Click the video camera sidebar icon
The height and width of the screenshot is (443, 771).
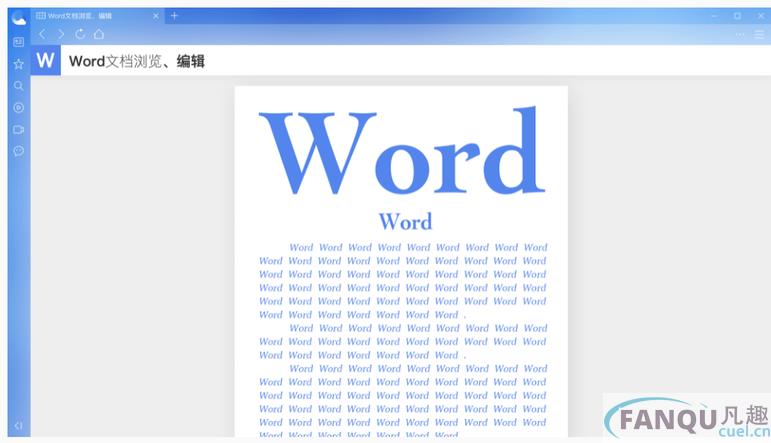18,130
